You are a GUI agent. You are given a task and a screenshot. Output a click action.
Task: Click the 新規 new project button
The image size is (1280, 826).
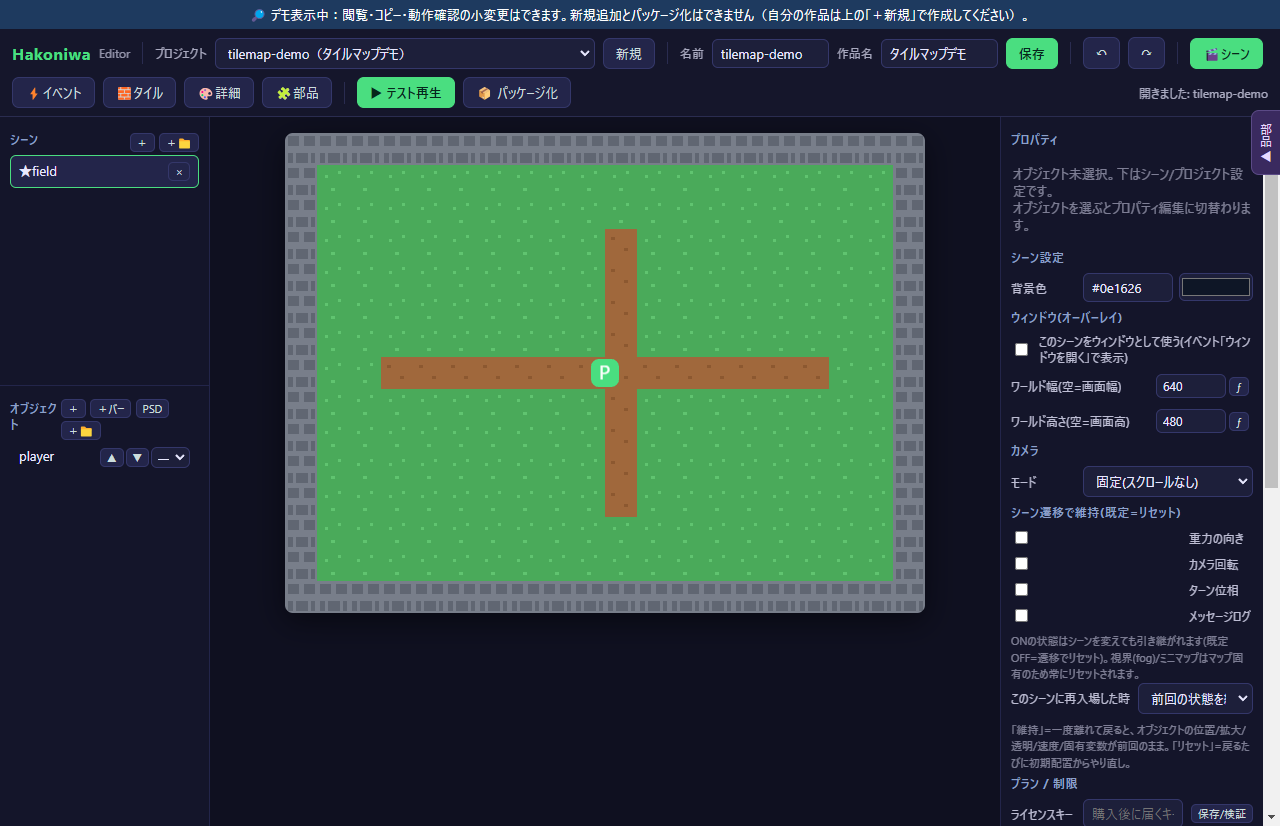629,54
